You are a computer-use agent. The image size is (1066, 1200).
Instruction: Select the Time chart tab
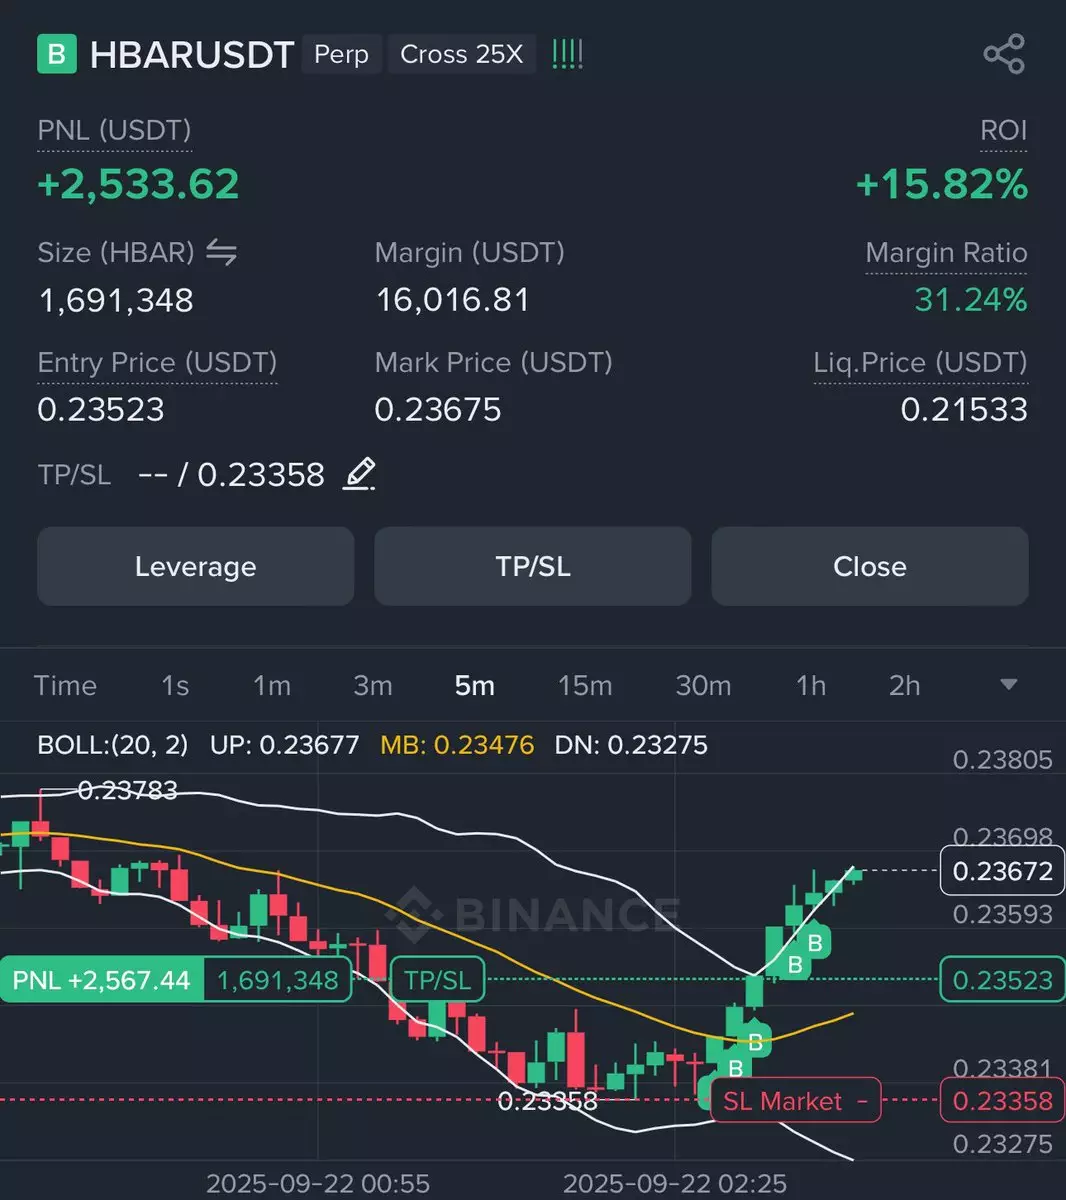pyautogui.click(x=65, y=685)
